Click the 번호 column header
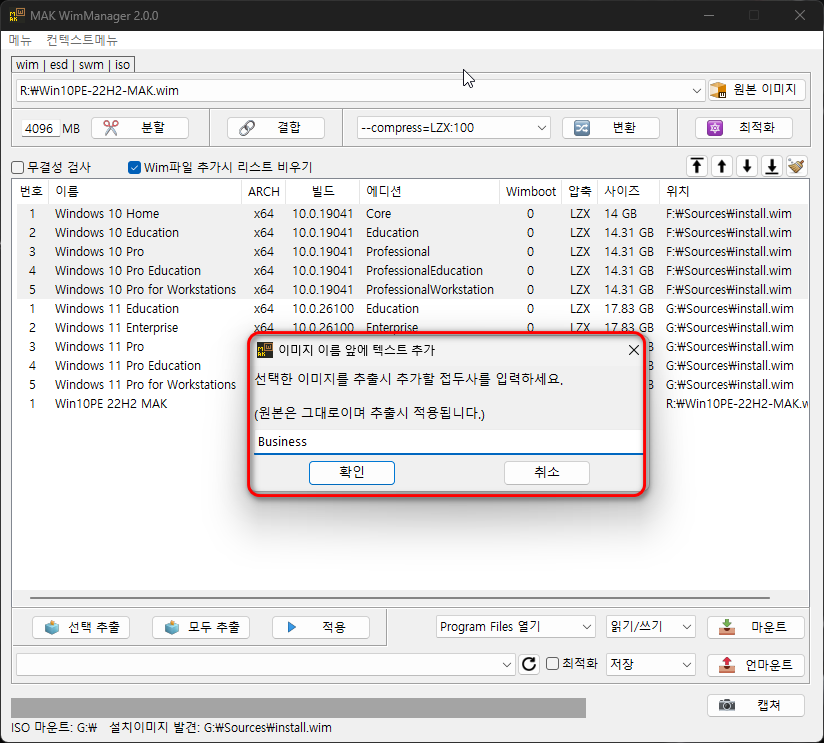Screen dimensions: 824x743 (x=31, y=192)
